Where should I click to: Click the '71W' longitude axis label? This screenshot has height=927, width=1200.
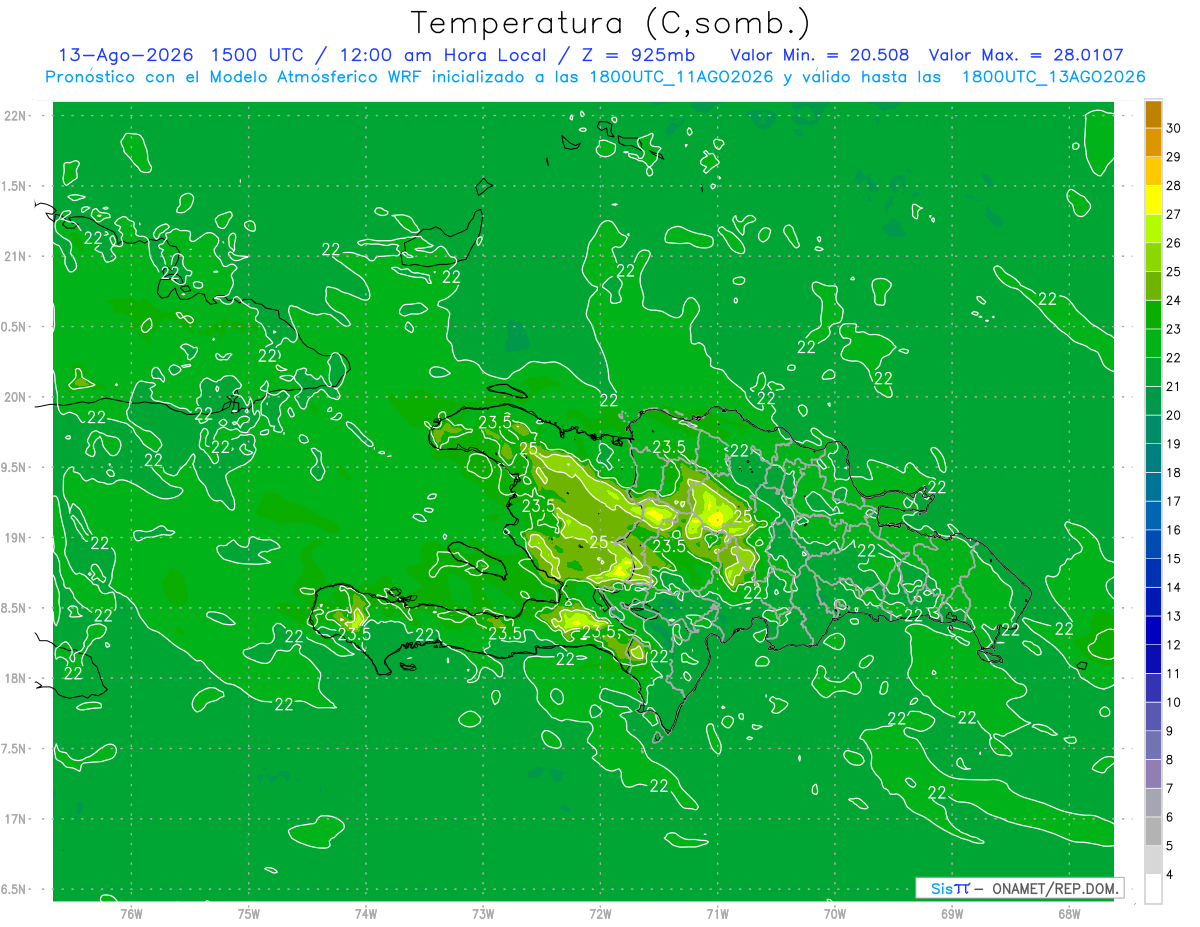click(717, 913)
